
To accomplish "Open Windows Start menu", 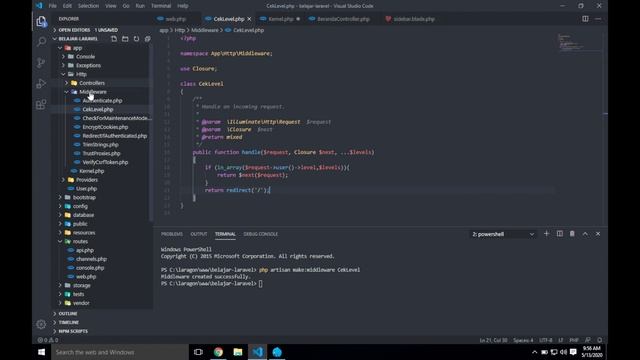I will 41,352.
